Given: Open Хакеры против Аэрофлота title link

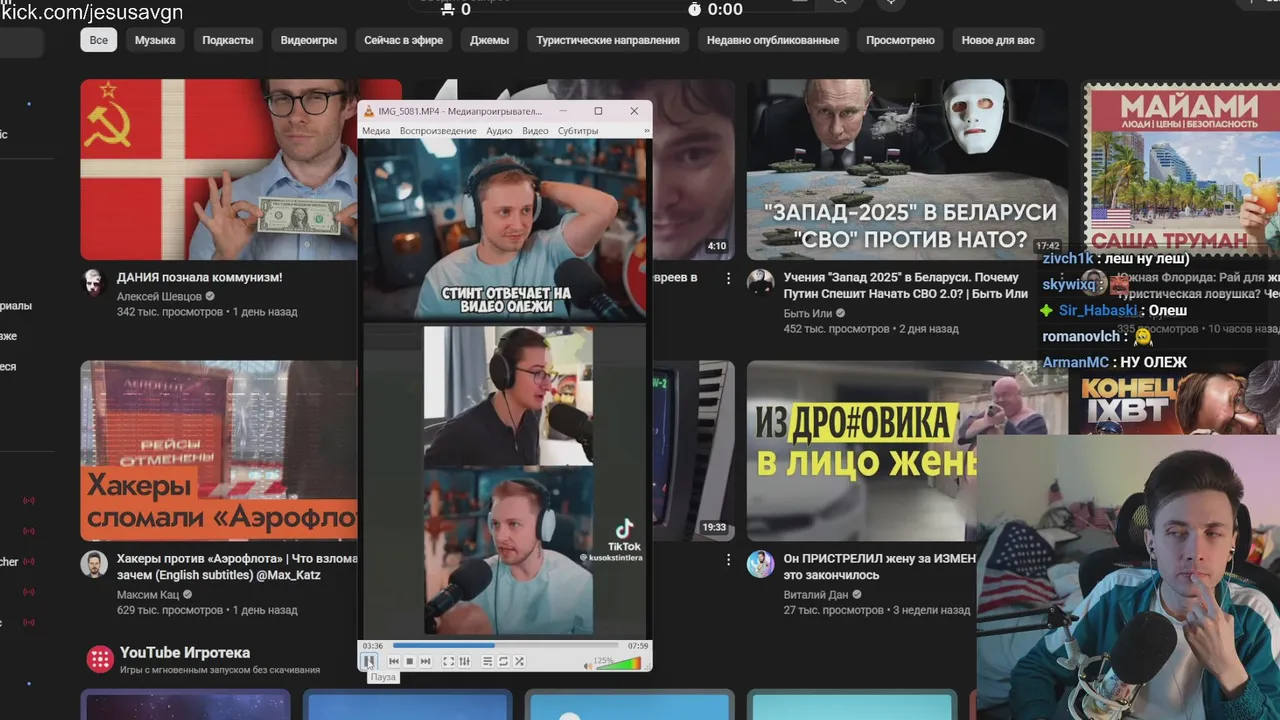Looking at the screenshot, I should [x=237, y=567].
